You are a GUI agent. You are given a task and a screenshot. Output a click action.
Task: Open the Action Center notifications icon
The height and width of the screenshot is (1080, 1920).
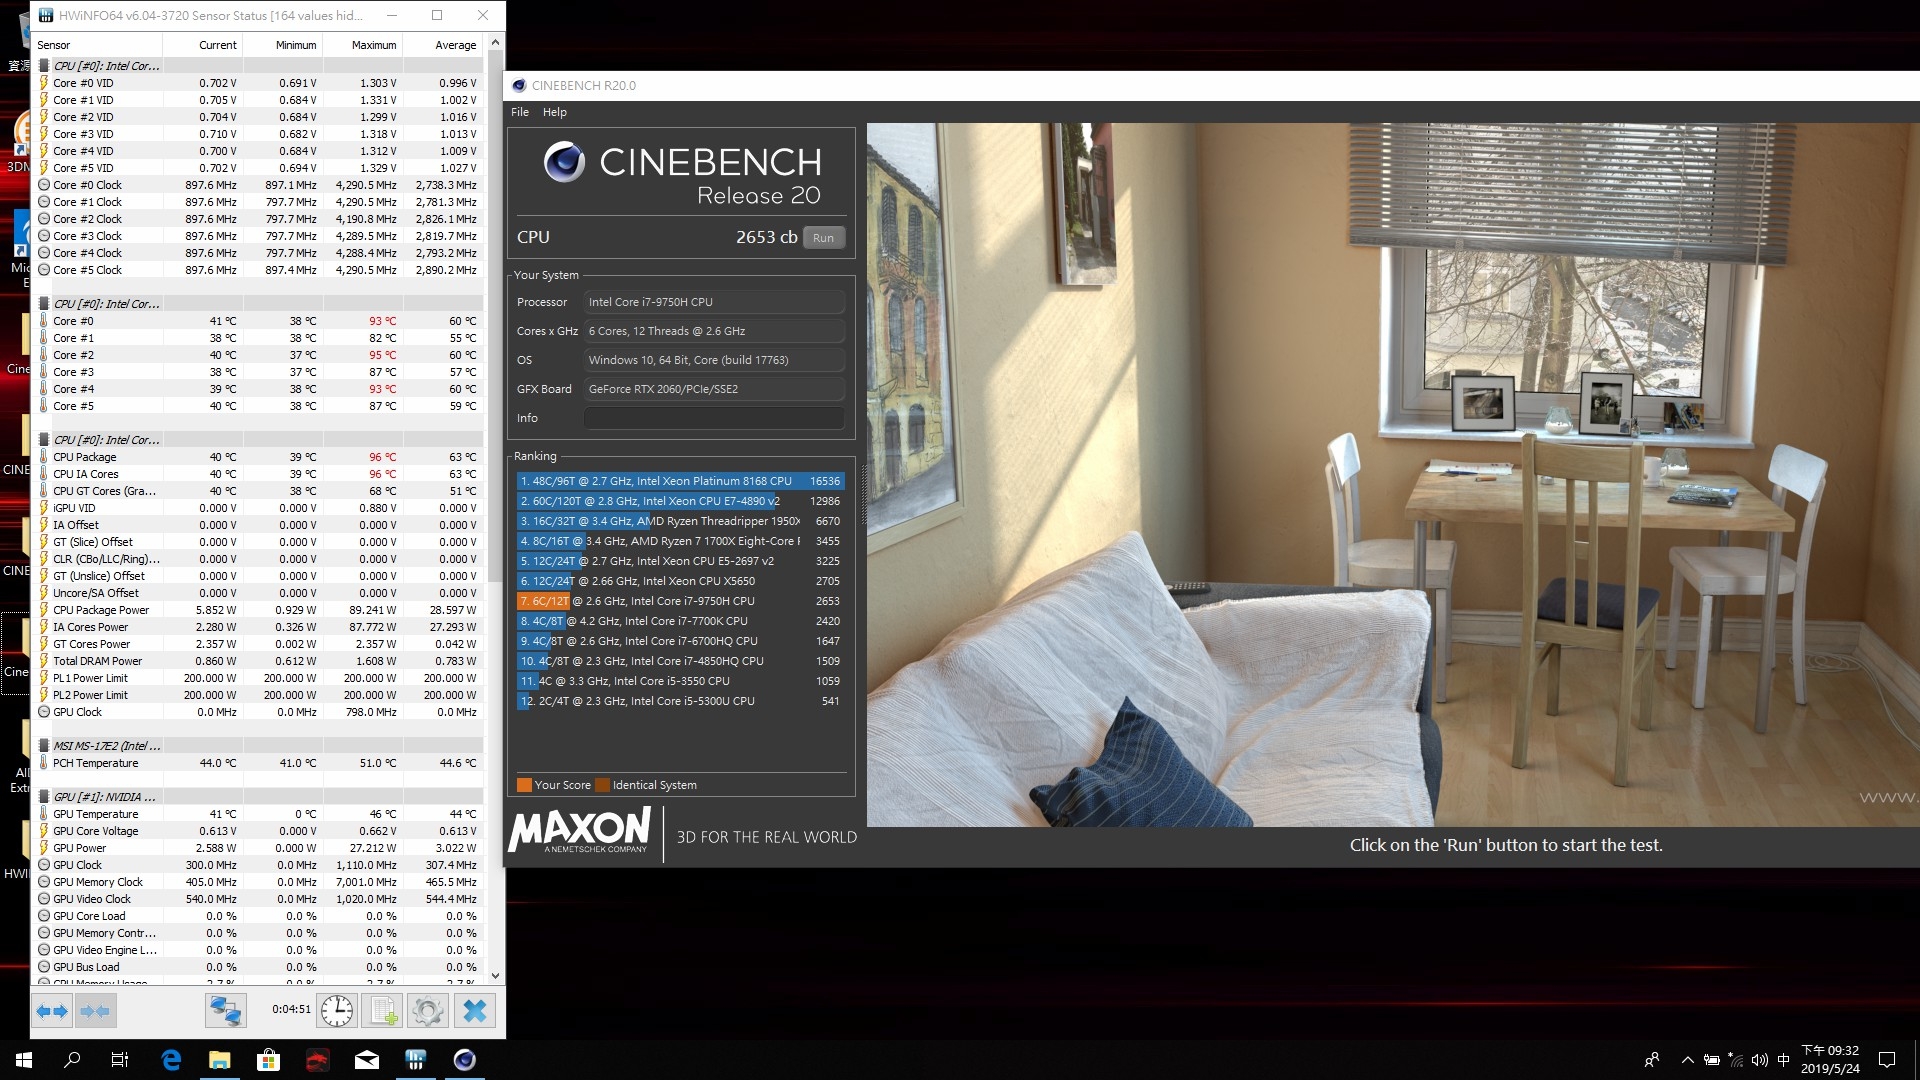1887,1060
